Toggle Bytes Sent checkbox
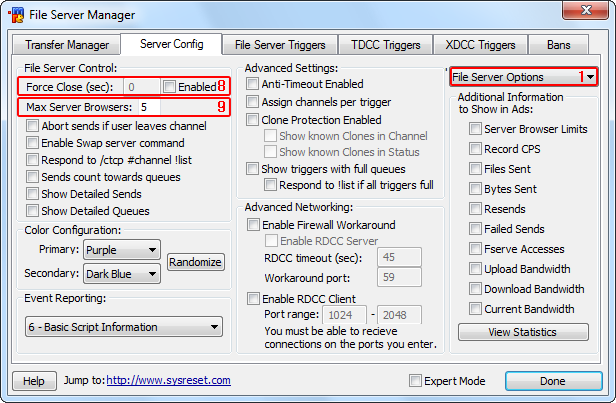 tap(475, 189)
